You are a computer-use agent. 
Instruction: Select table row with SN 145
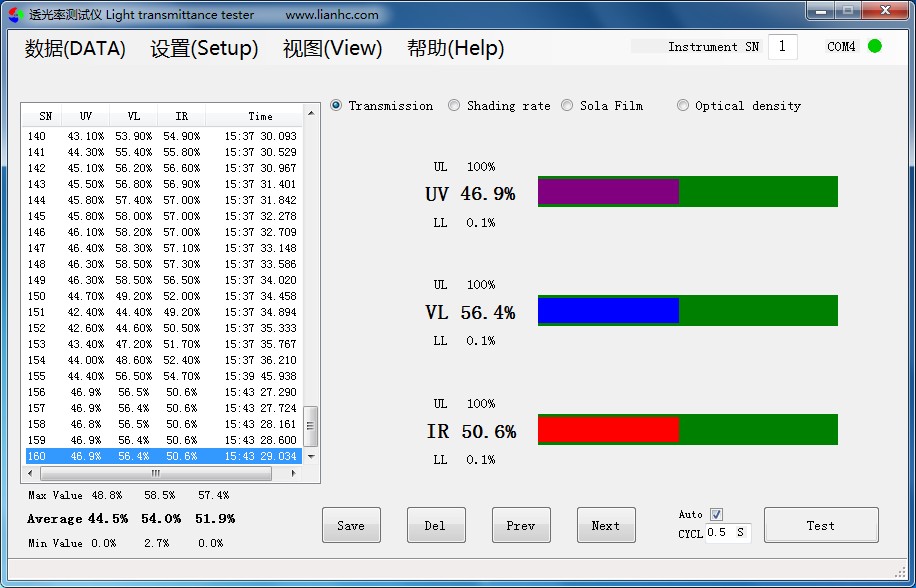(x=163, y=216)
